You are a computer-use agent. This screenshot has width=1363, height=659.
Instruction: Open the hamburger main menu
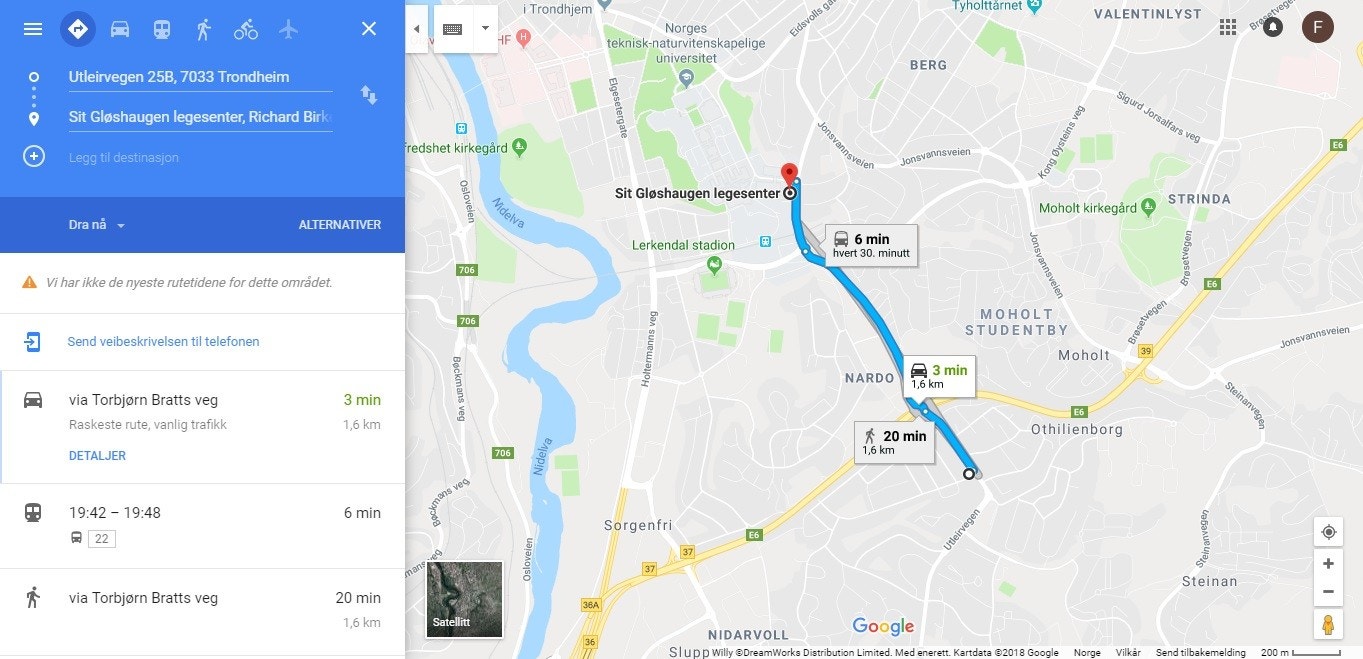33,29
